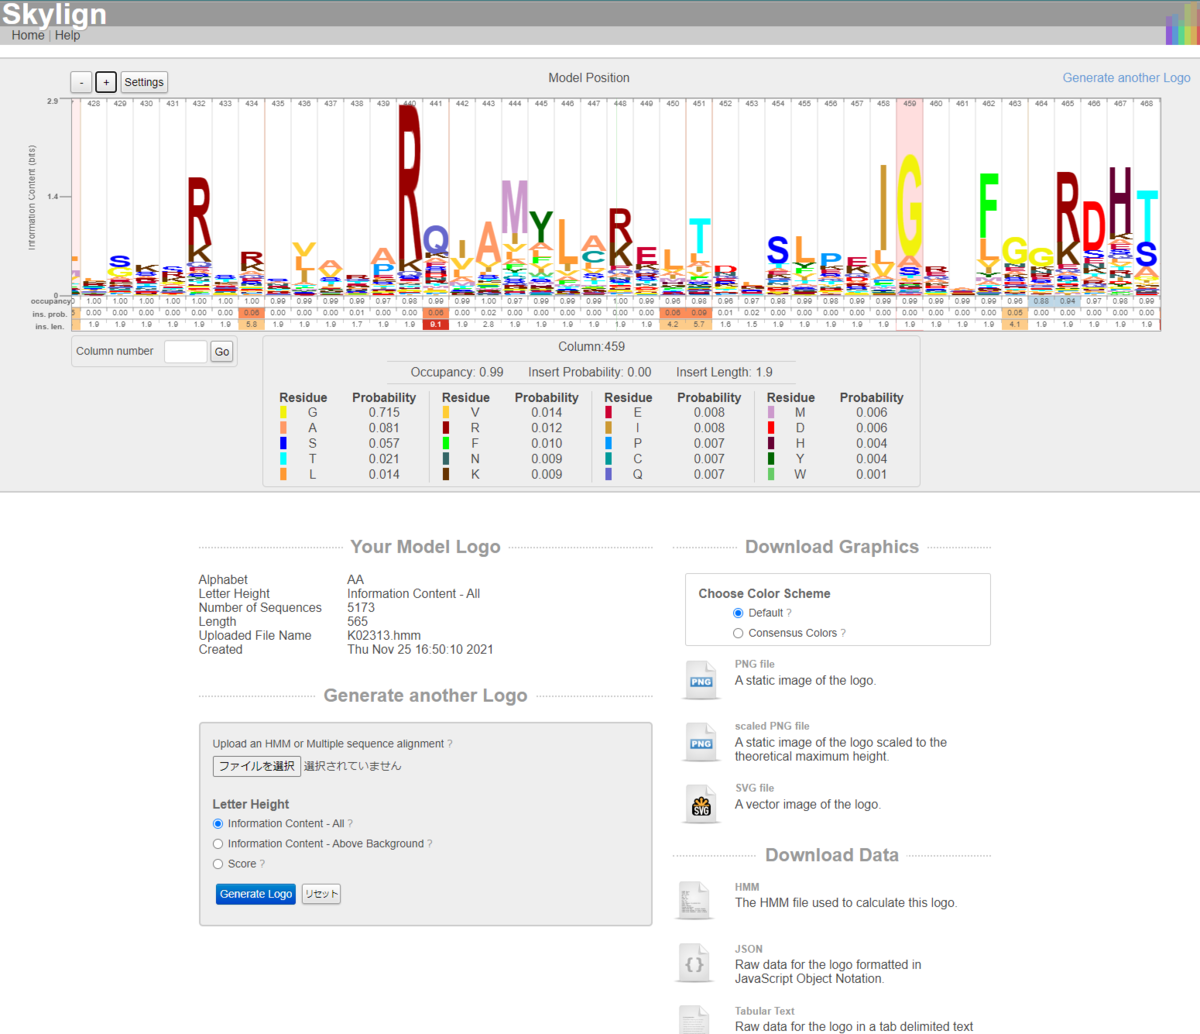Screen dimensions: 1200x1034
Task: Click the Column:459 heading
Action: (x=591, y=347)
